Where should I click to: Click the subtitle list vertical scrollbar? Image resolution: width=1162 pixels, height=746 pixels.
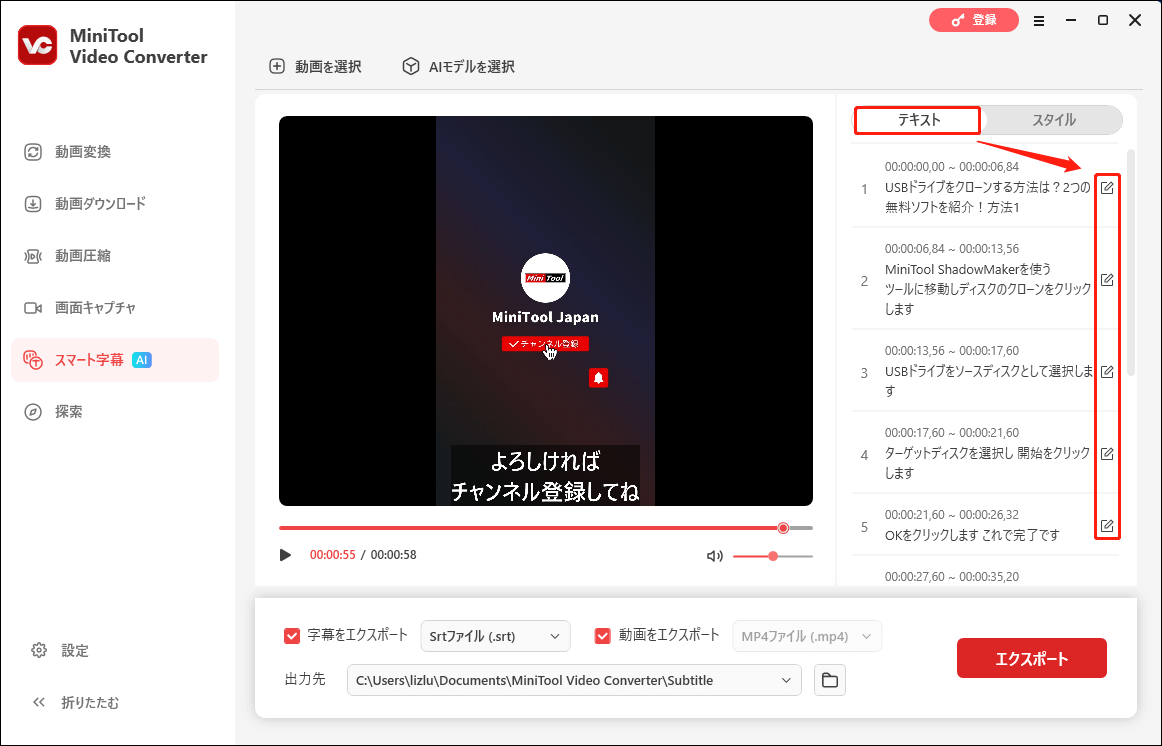tap(1130, 263)
